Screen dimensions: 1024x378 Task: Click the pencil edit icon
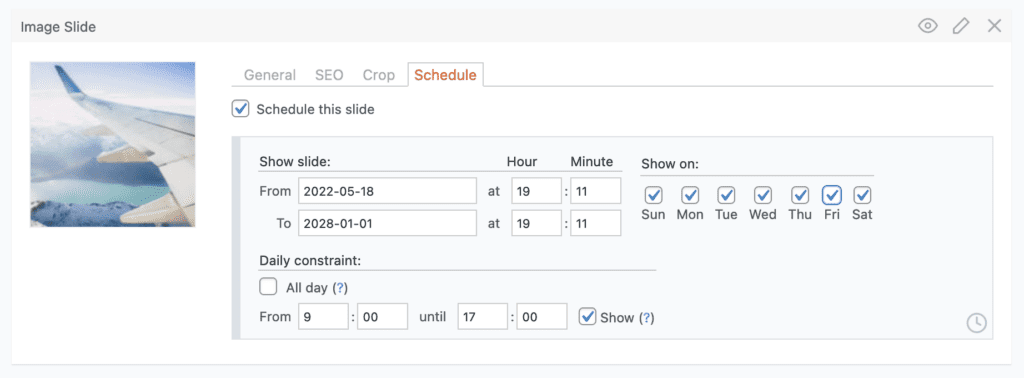pos(961,26)
